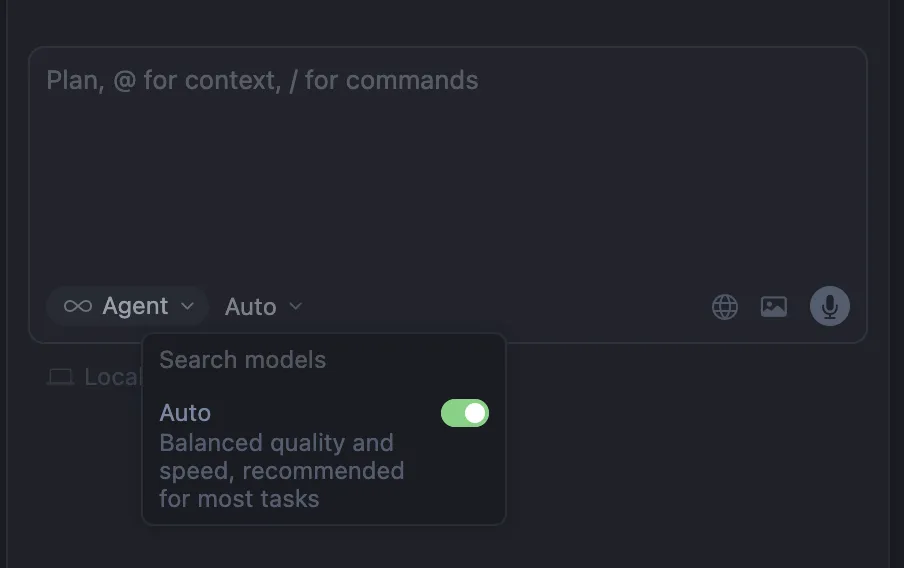Click the white knob of the Auto toggle
This screenshot has height=568, width=904.
475,413
